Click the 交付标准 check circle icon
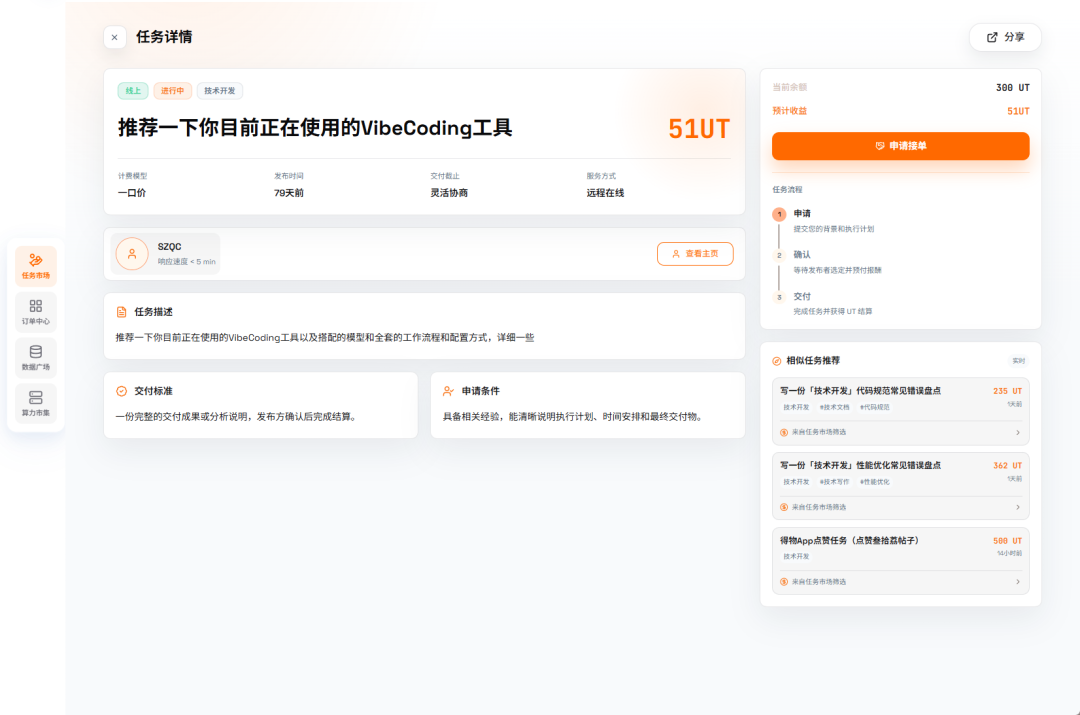The height and width of the screenshot is (715, 1080). (x=121, y=391)
